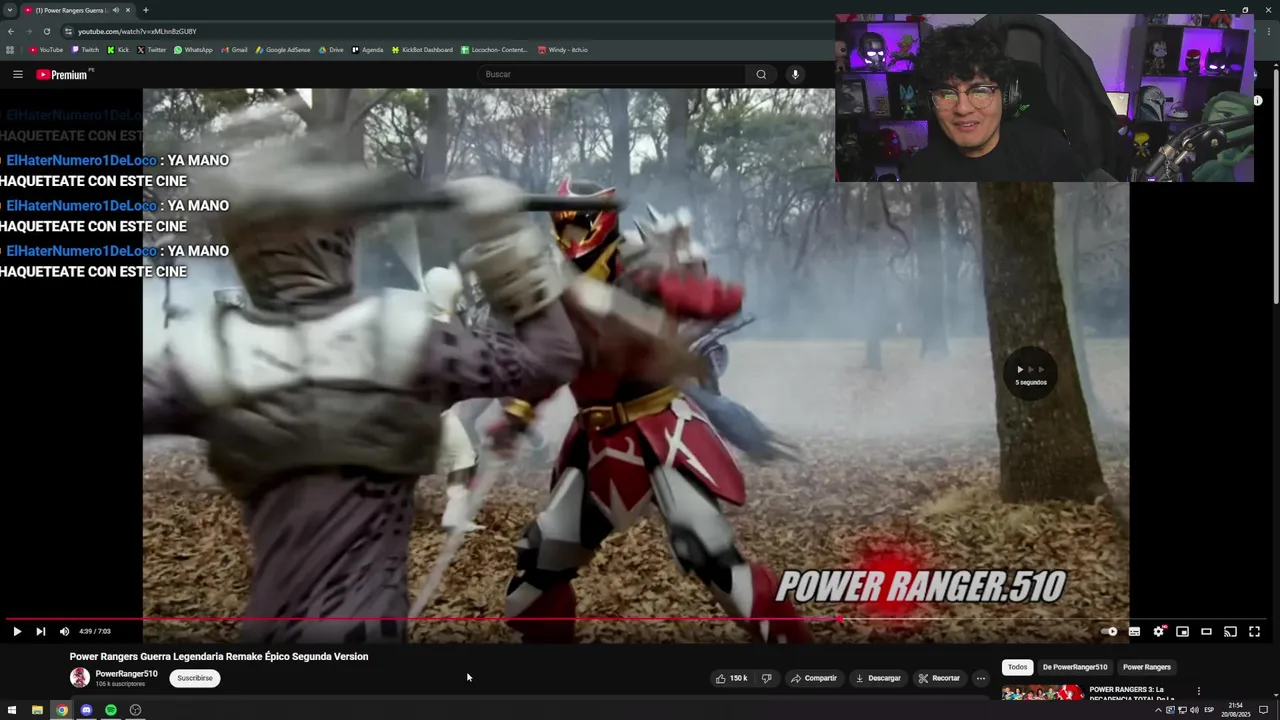Select the Power Rangers Guerra browser tab

coord(77,10)
